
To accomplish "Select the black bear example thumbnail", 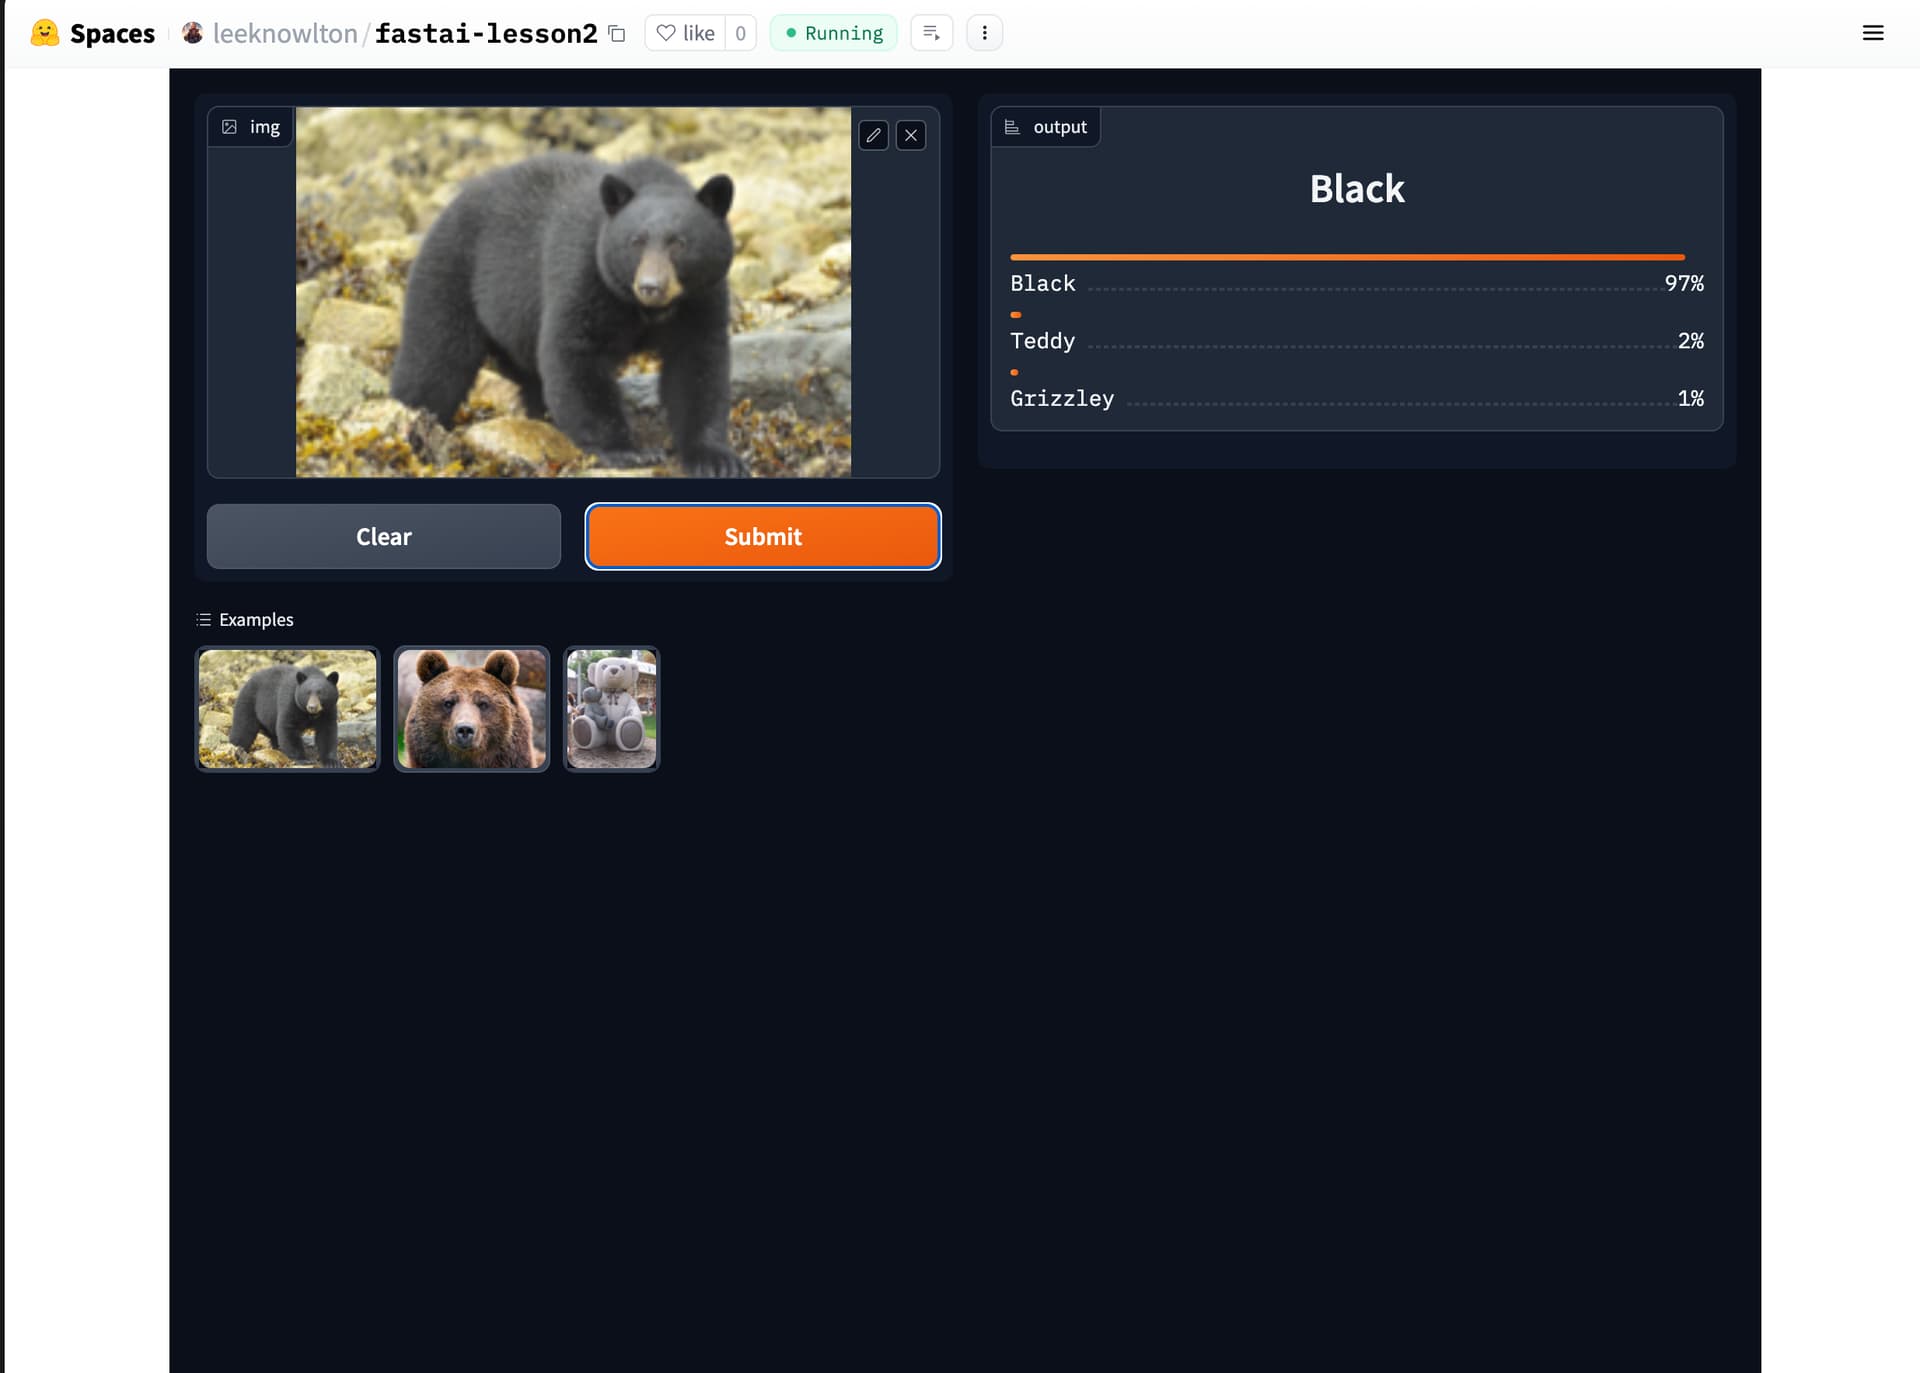I will click(x=288, y=708).
